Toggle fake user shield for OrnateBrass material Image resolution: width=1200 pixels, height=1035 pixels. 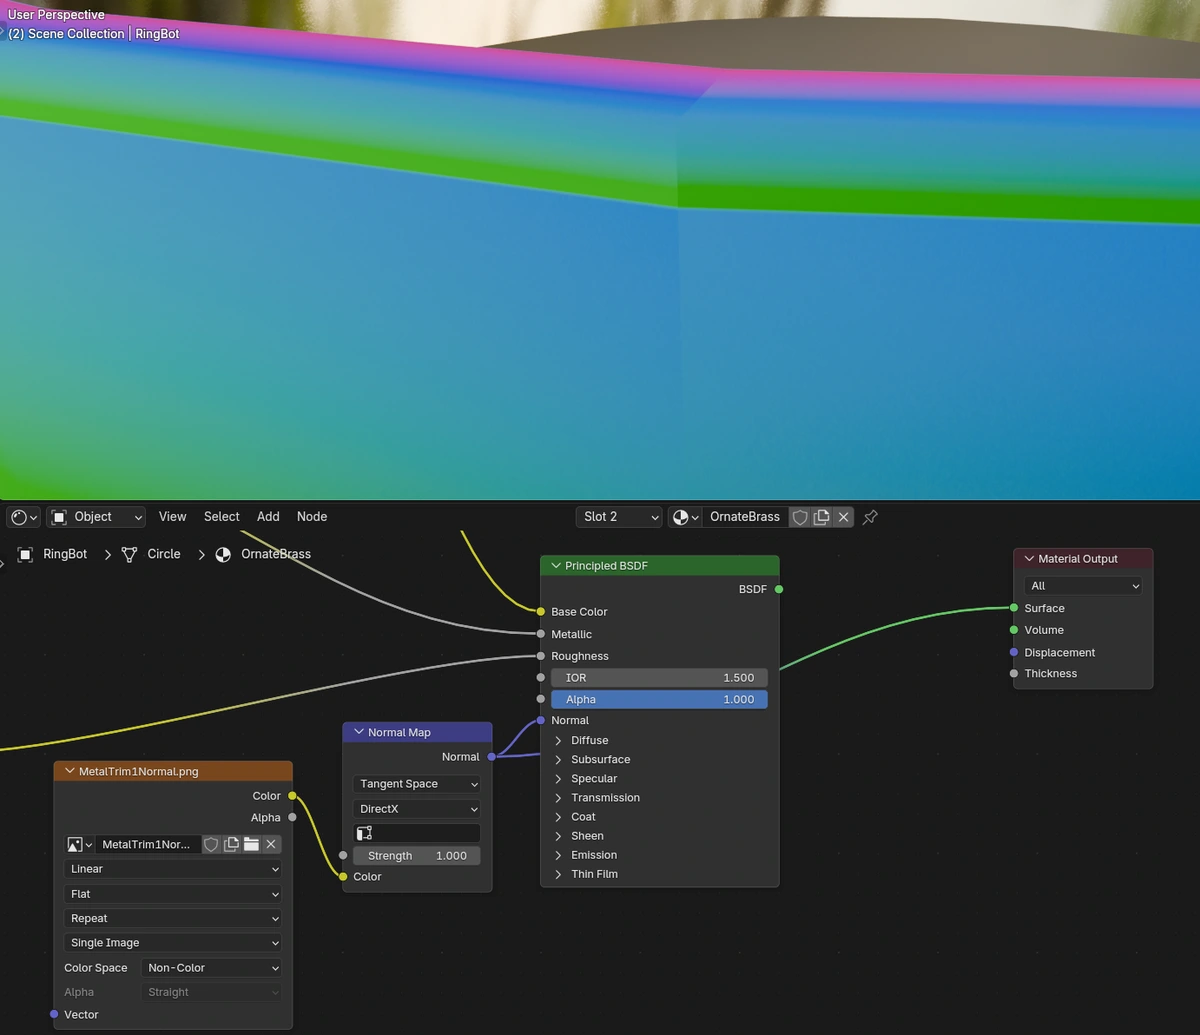tap(800, 517)
